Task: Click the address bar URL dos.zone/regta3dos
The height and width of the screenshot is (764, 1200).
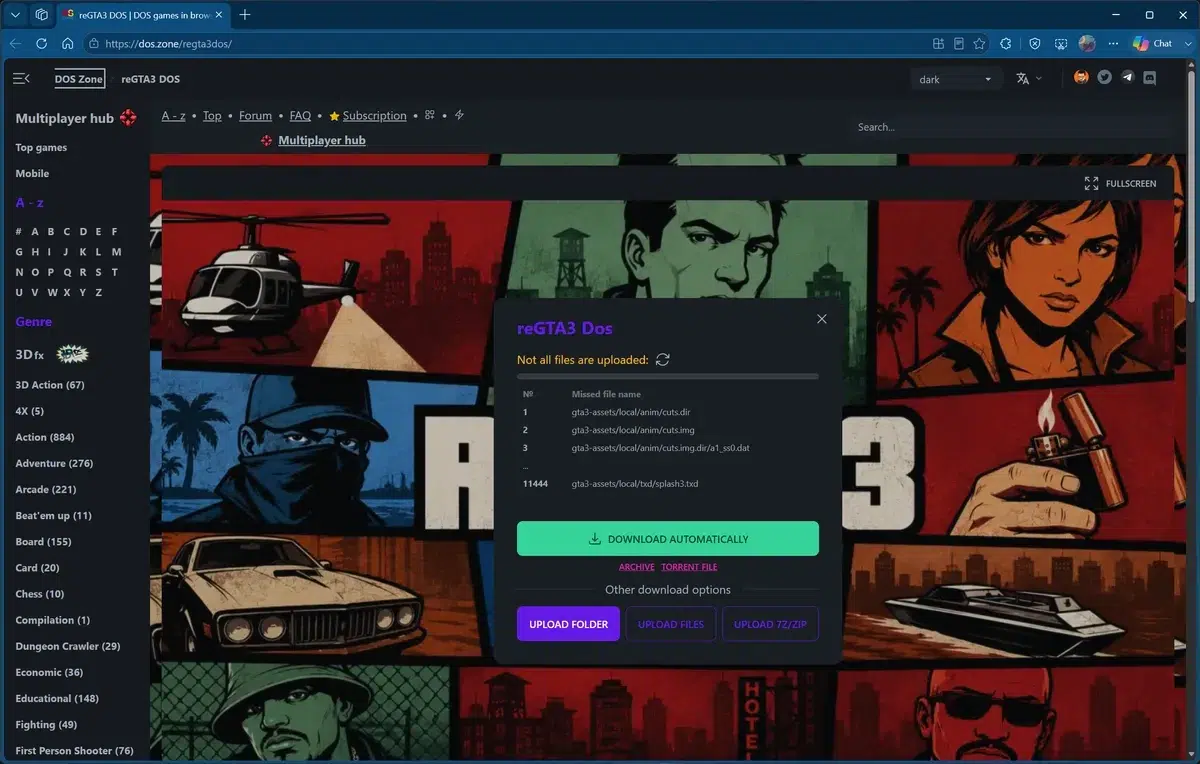Action: point(168,44)
